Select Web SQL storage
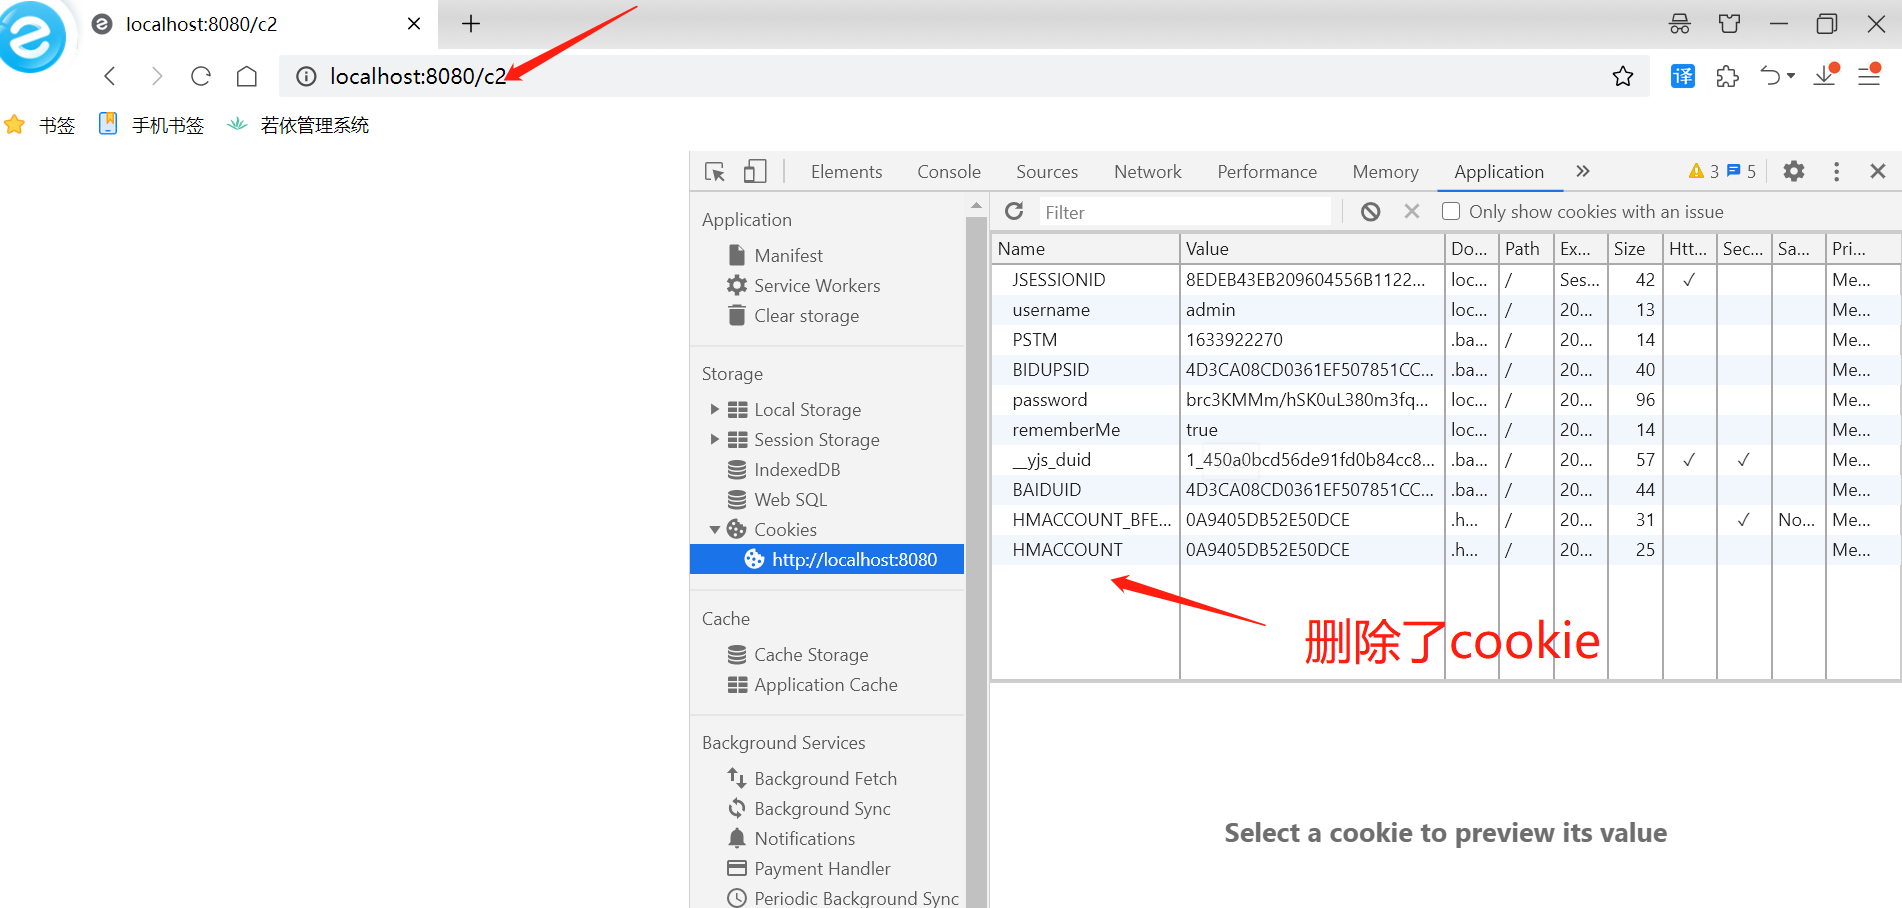The height and width of the screenshot is (908, 1902). point(790,500)
